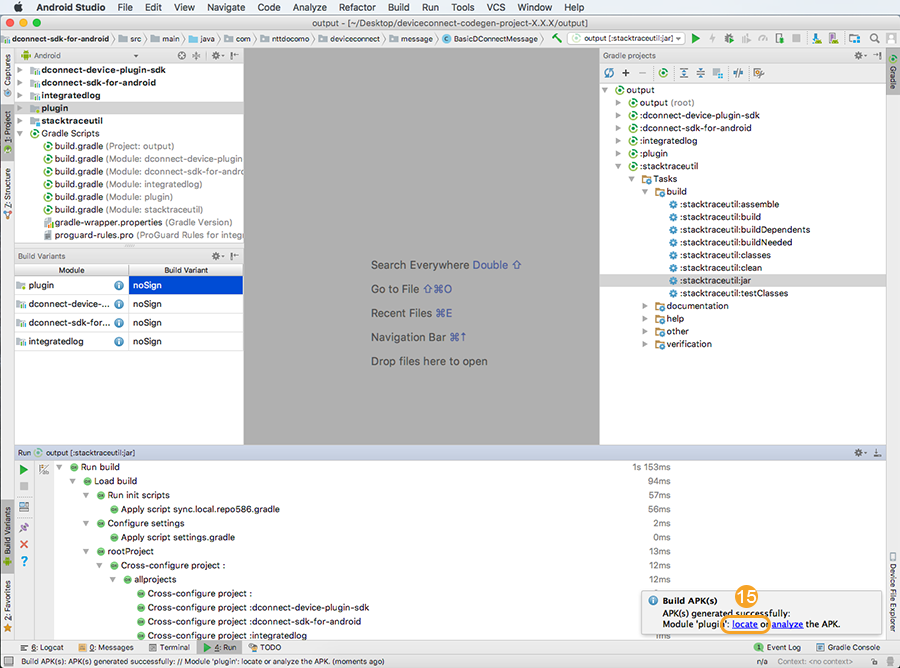Refresh all Gradle projects

[609, 73]
